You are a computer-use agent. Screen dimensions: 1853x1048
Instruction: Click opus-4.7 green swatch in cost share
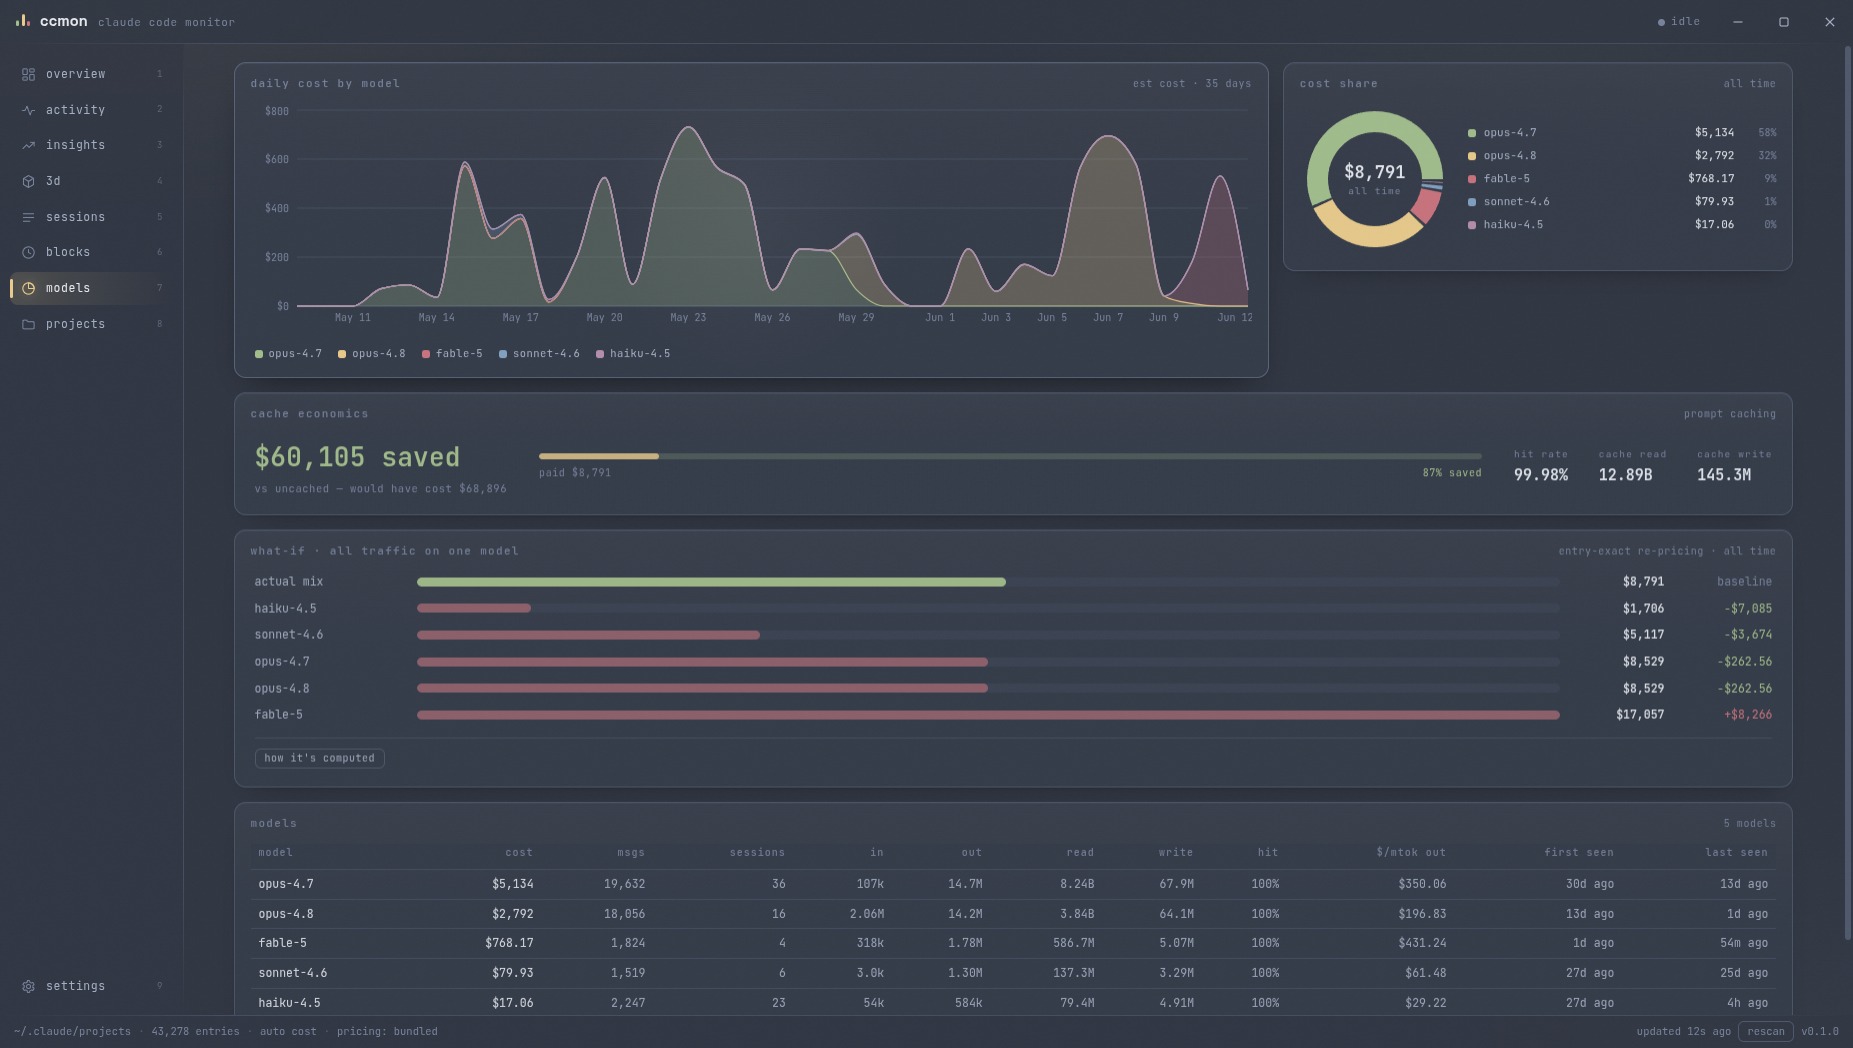pos(1471,133)
